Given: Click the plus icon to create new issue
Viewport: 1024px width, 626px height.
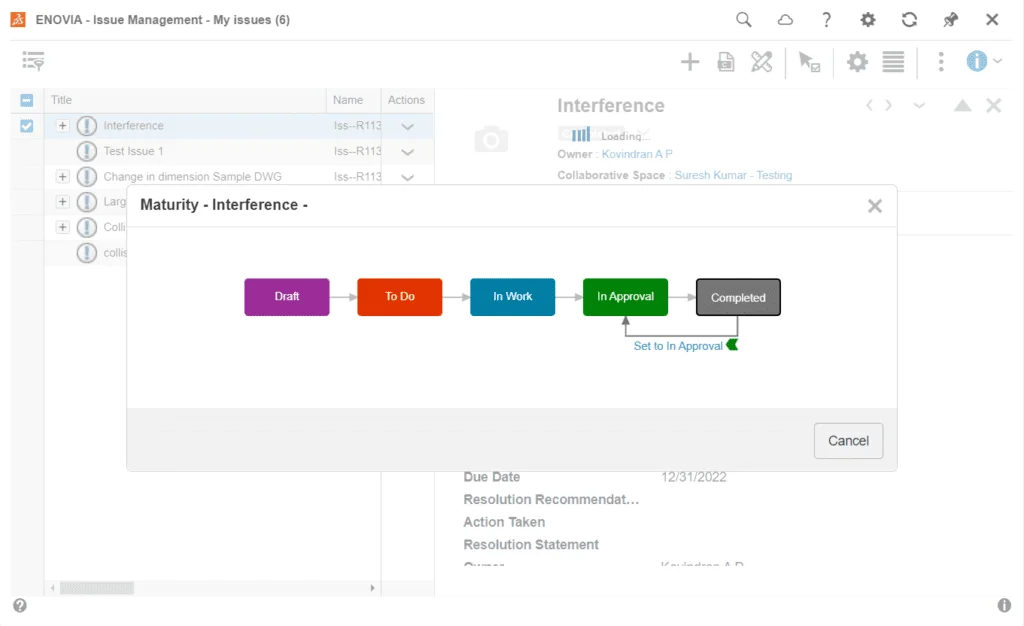Looking at the screenshot, I should click(690, 61).
